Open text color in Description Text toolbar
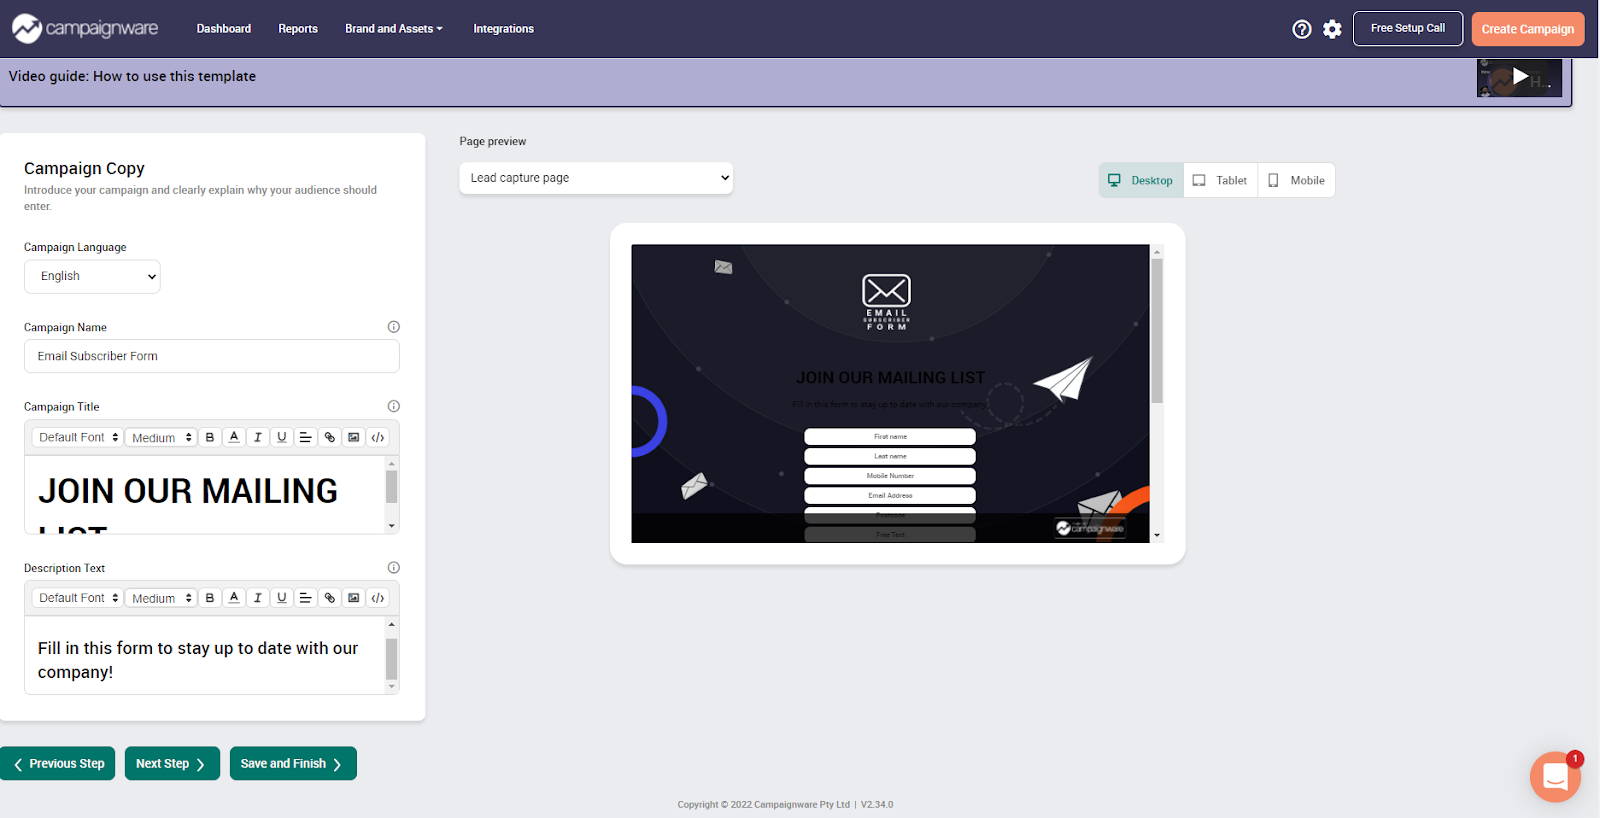Image resolution: width=1600 pixels, height=818 pixels. tap(234, 598)
